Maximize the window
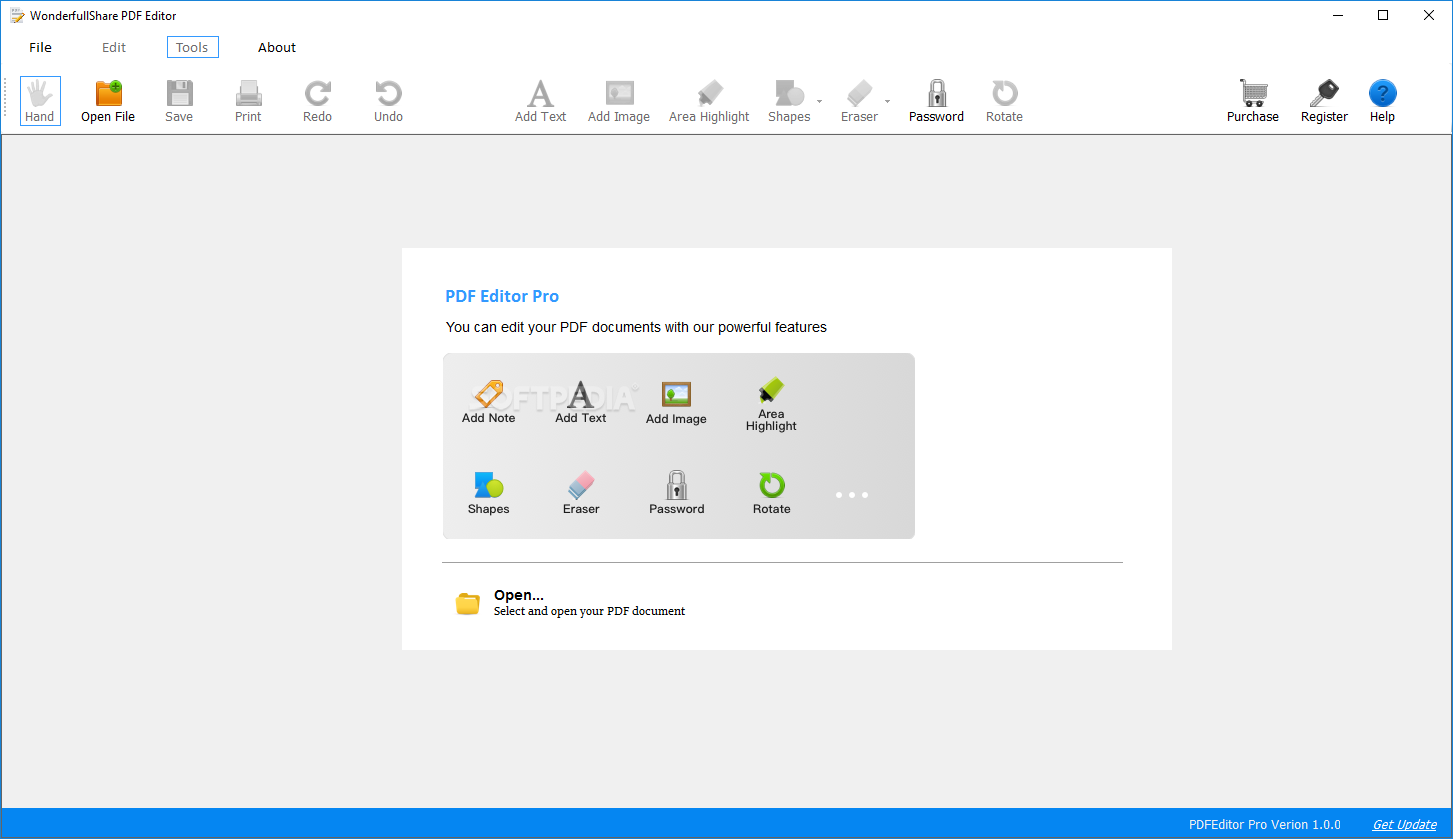Viewport: 1453px width, 839px height. (x=1383, y=15)
